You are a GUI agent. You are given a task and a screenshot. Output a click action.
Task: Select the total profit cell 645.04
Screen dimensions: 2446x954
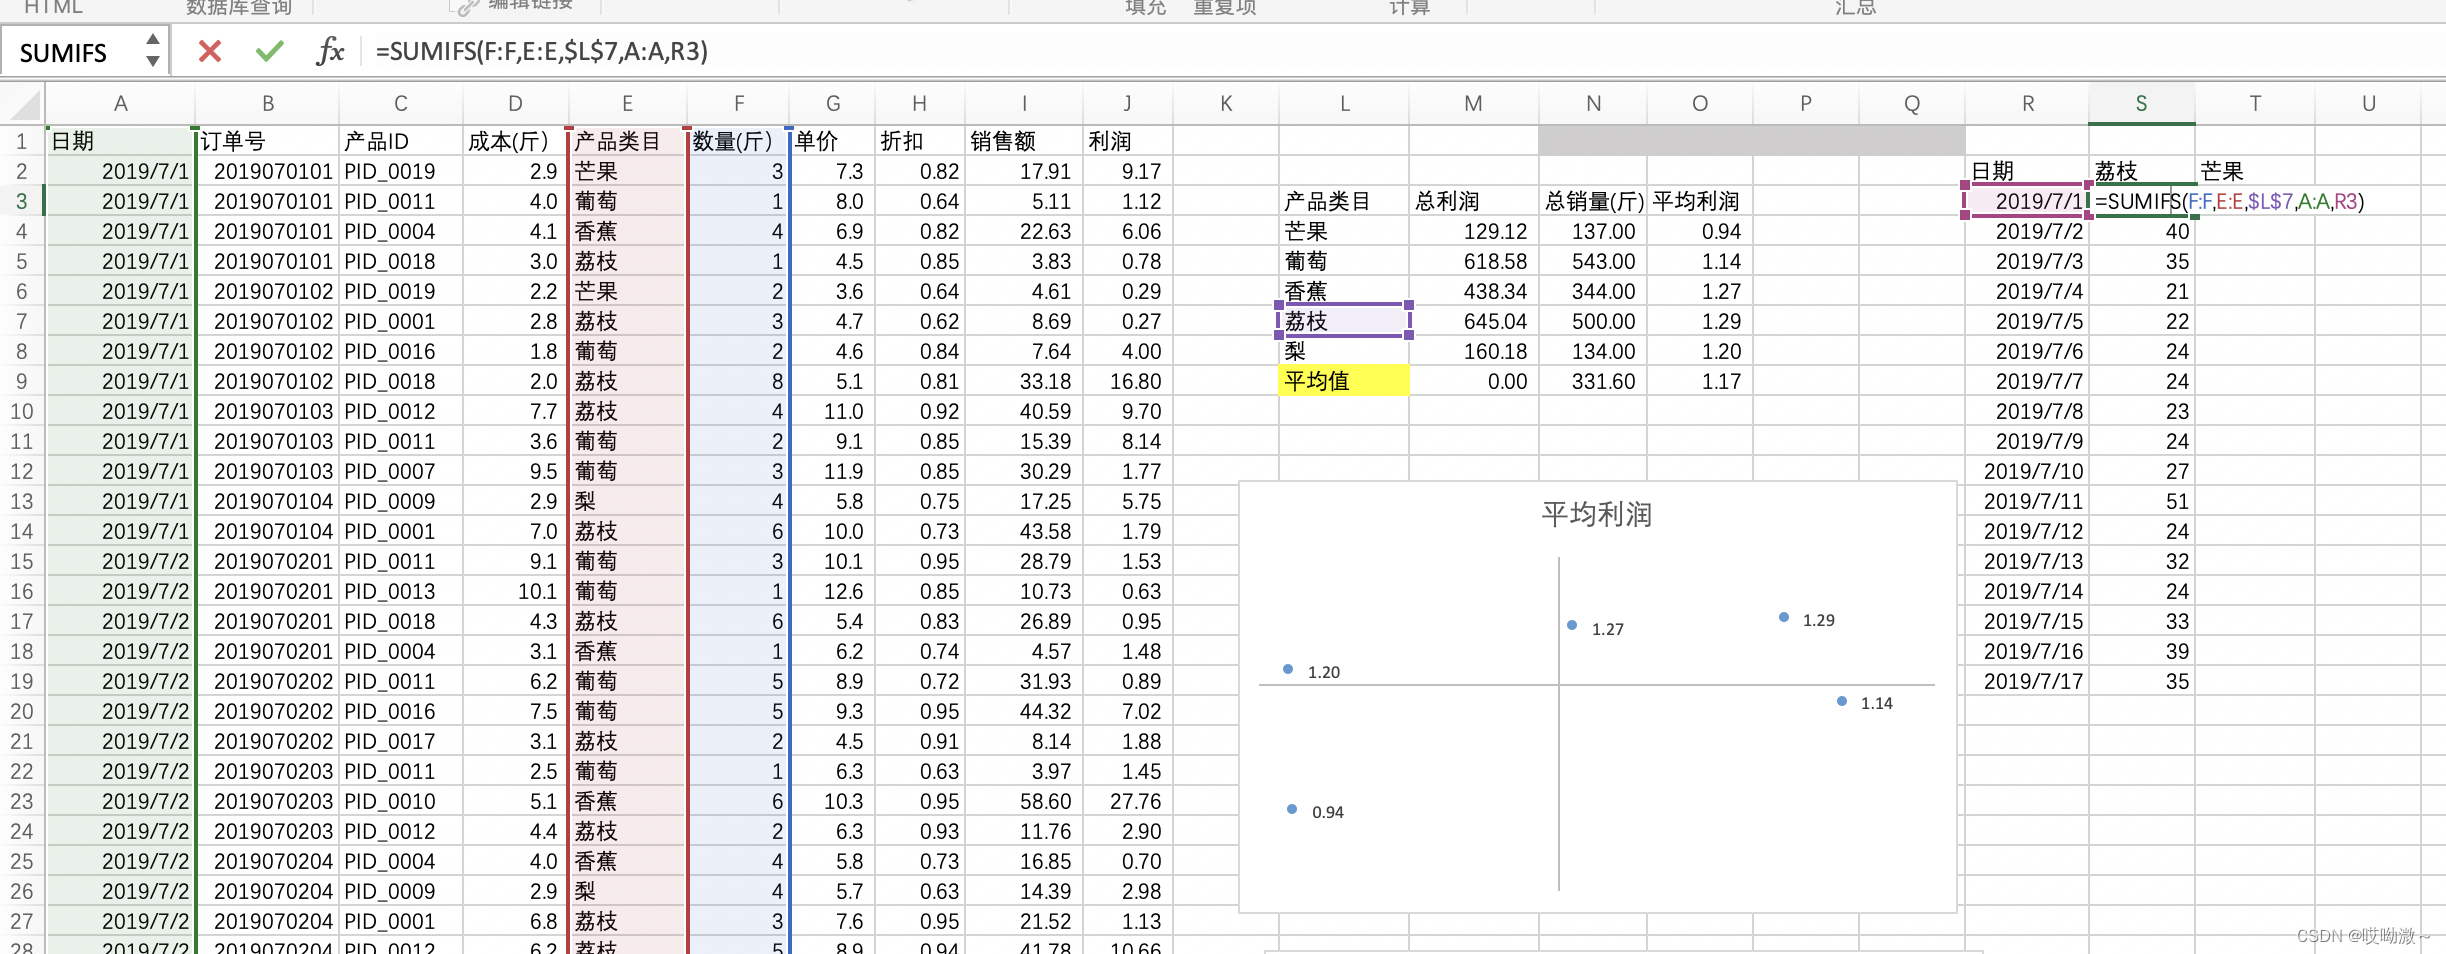pos(1473,321)
